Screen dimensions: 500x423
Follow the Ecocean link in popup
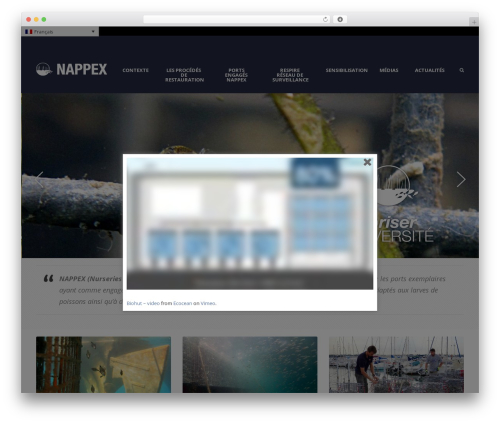click(x=182, y=303)
